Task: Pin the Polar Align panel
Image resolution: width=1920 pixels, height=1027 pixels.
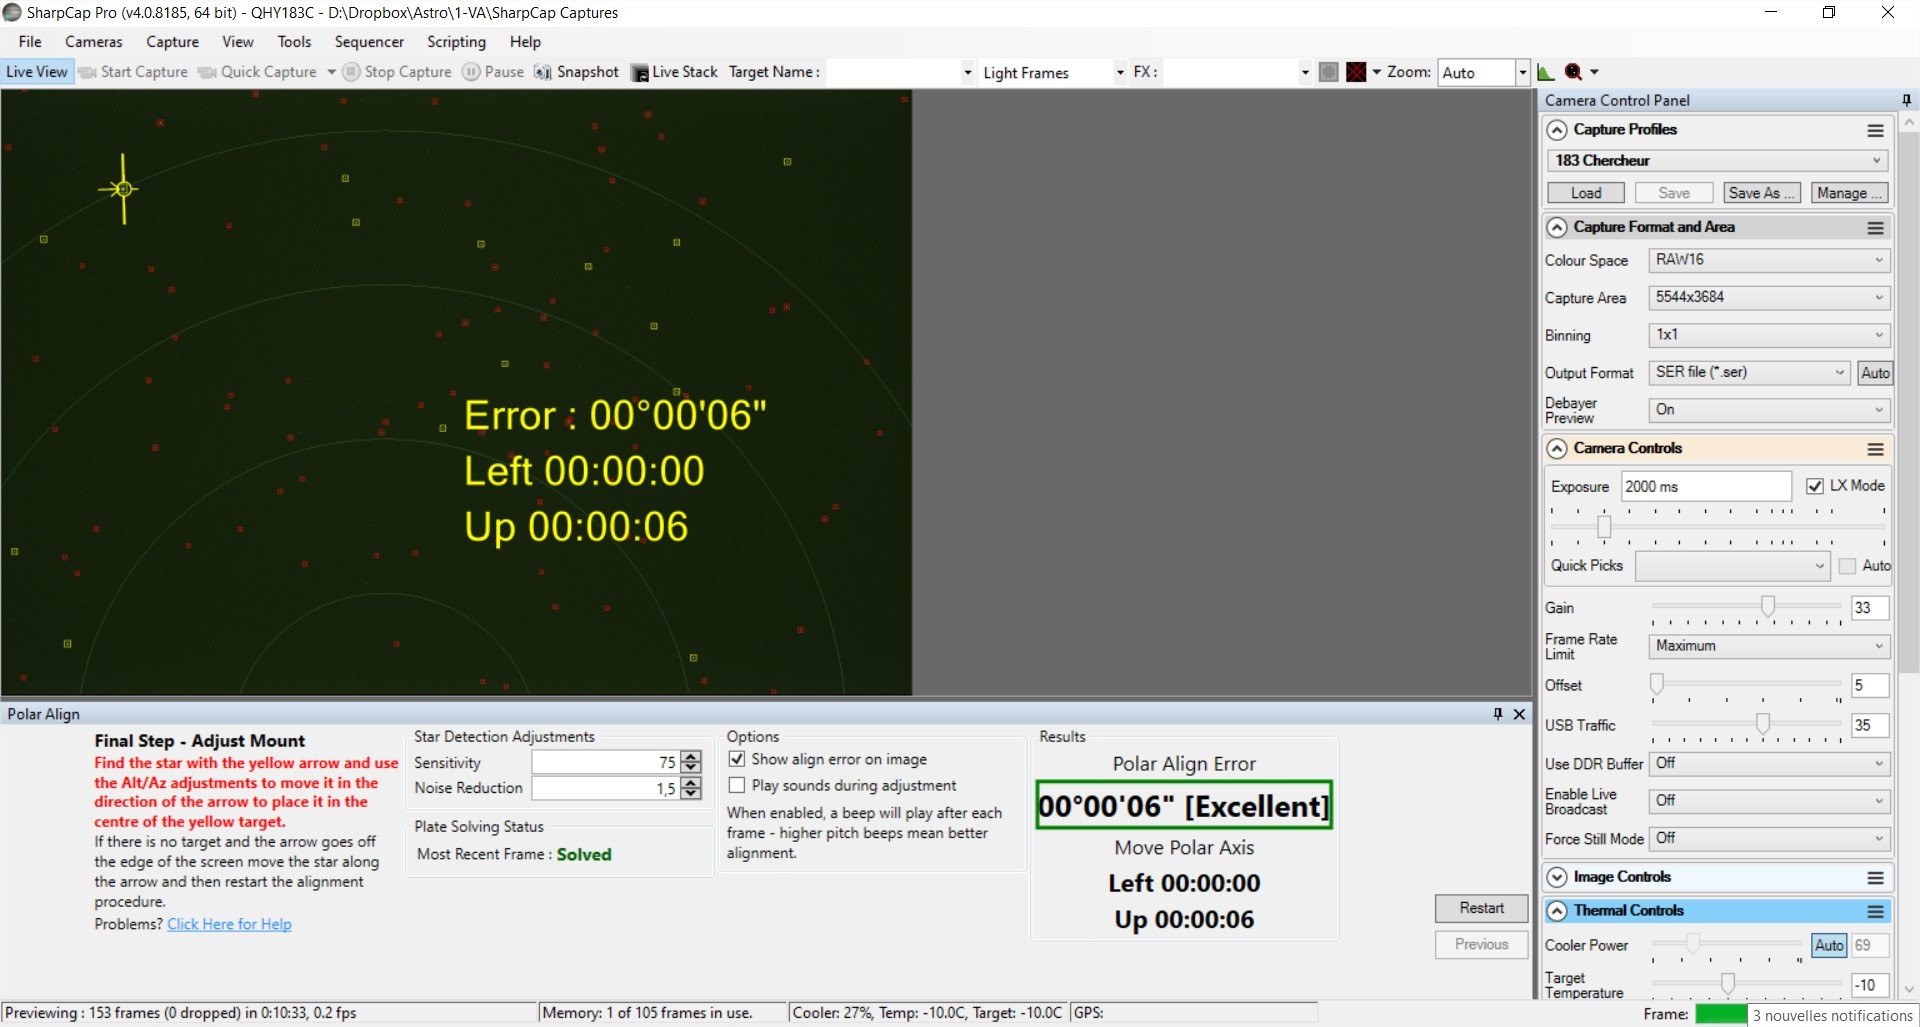Action: (x=1498, y=714)
